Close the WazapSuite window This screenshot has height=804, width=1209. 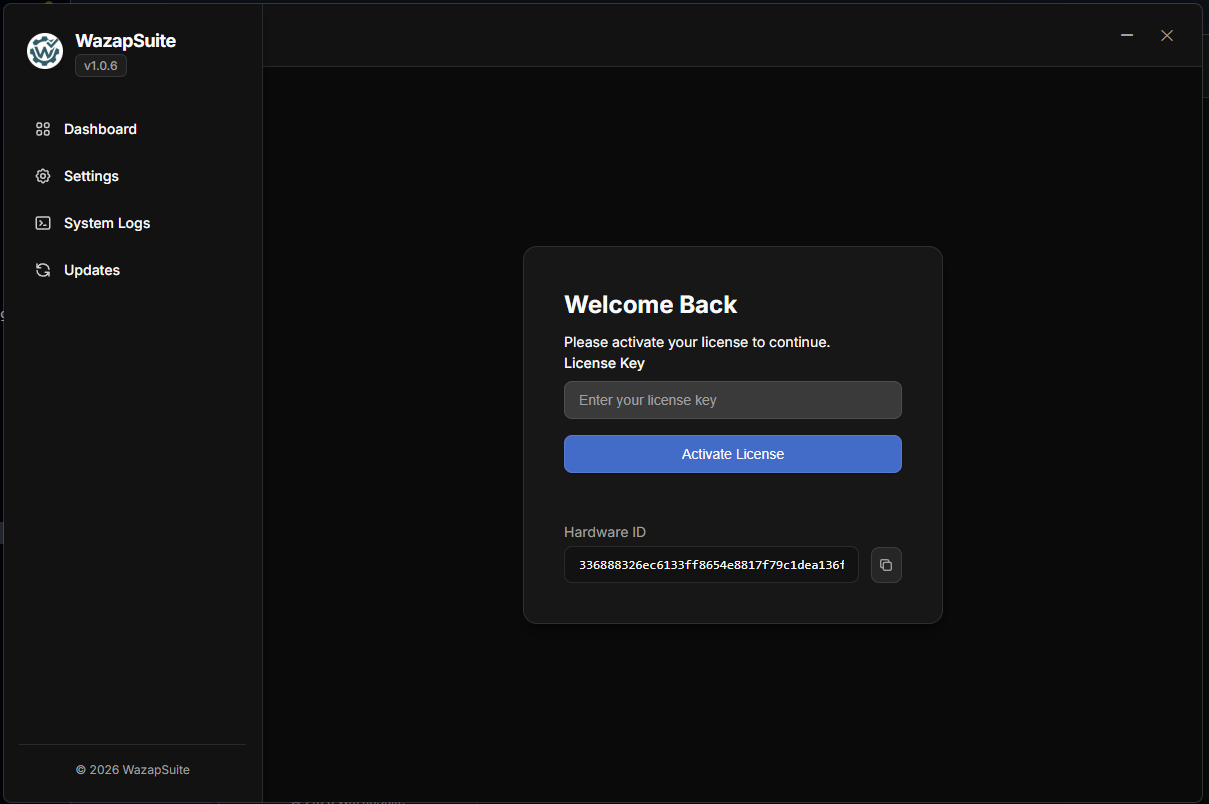tap(1167, 35)
